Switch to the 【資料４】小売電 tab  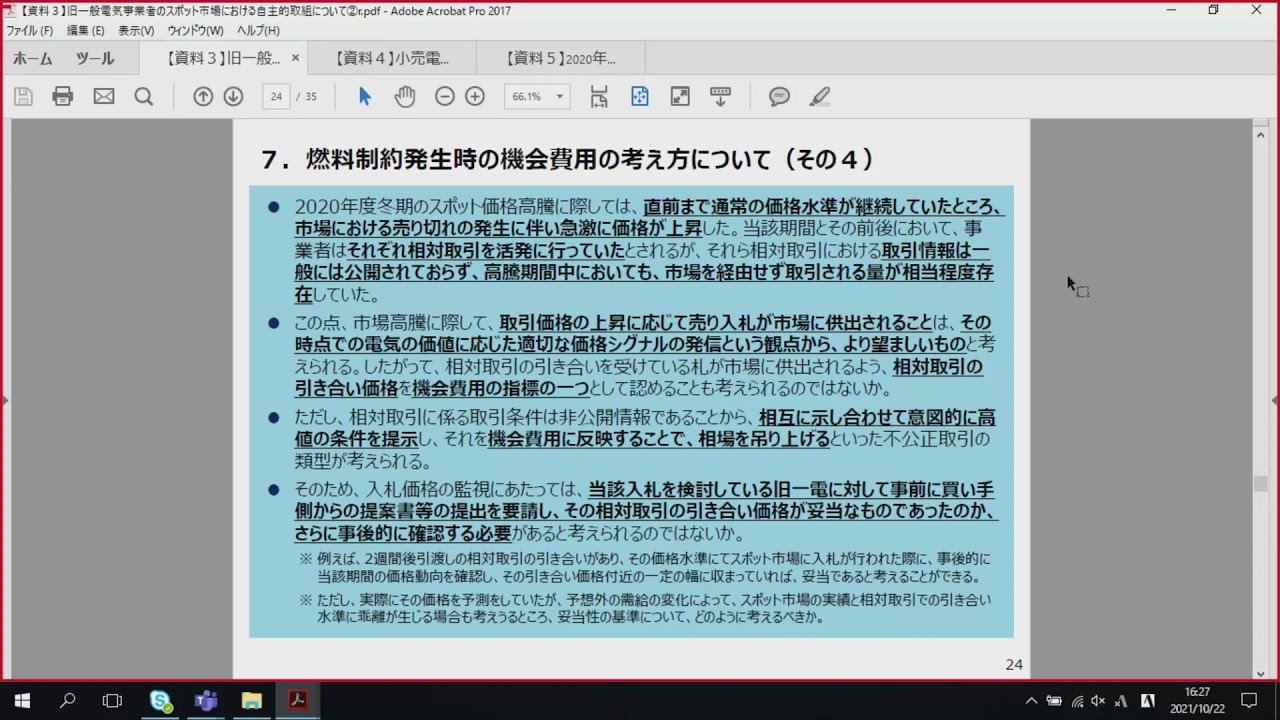tap(391, 59)
